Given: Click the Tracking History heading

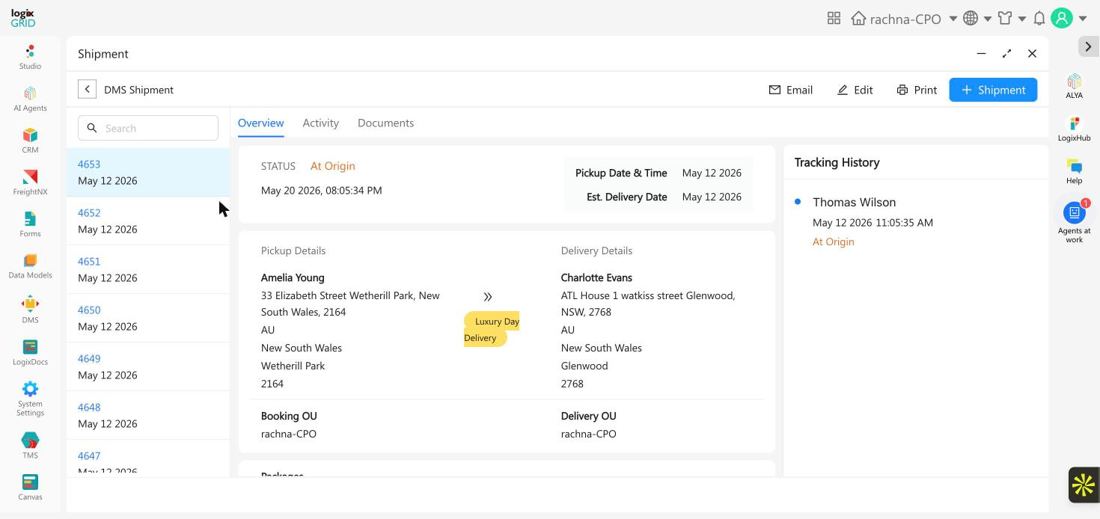Looking at the screenshot, I should (x=836, y=162).
